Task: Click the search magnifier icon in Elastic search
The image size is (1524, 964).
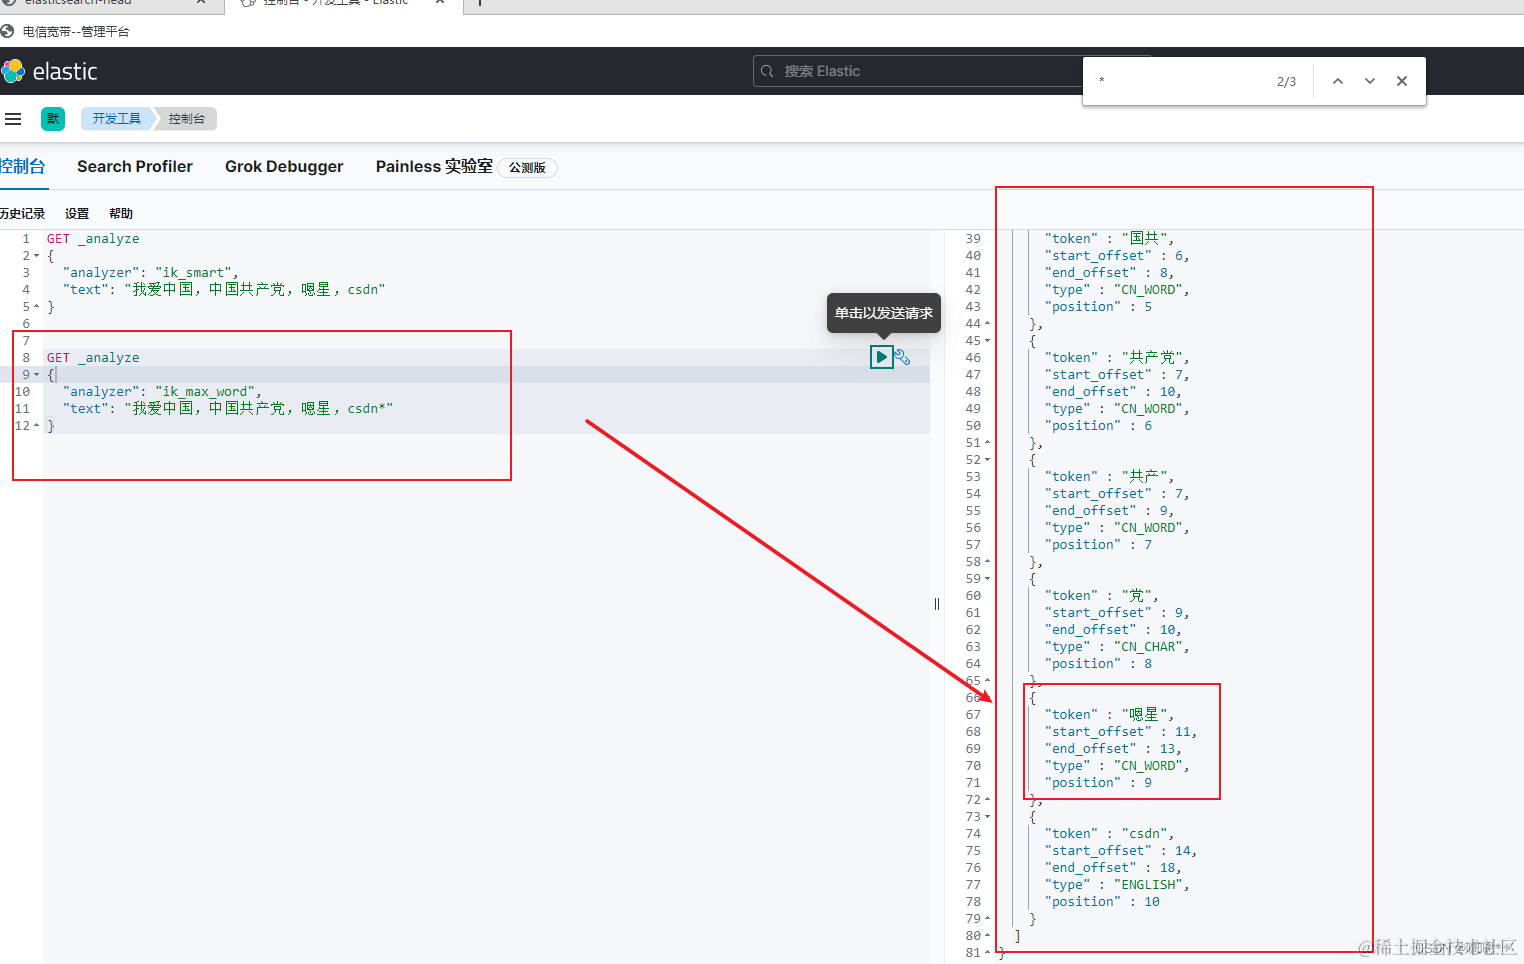Action: point(768,71)
